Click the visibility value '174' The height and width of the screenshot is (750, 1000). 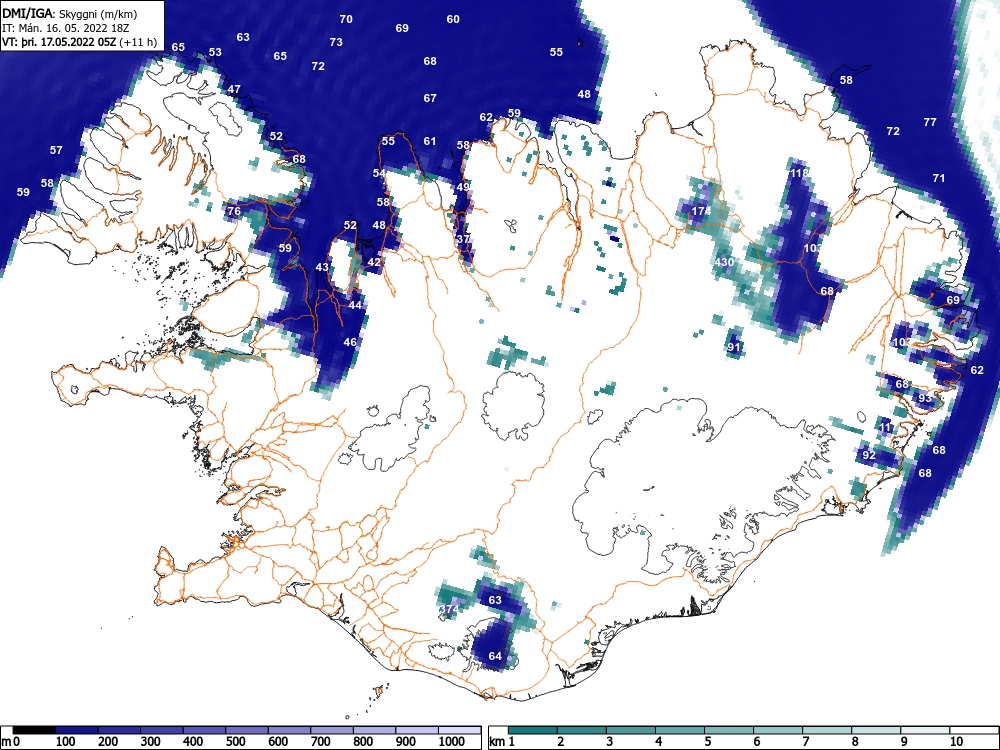click(701, 211)
